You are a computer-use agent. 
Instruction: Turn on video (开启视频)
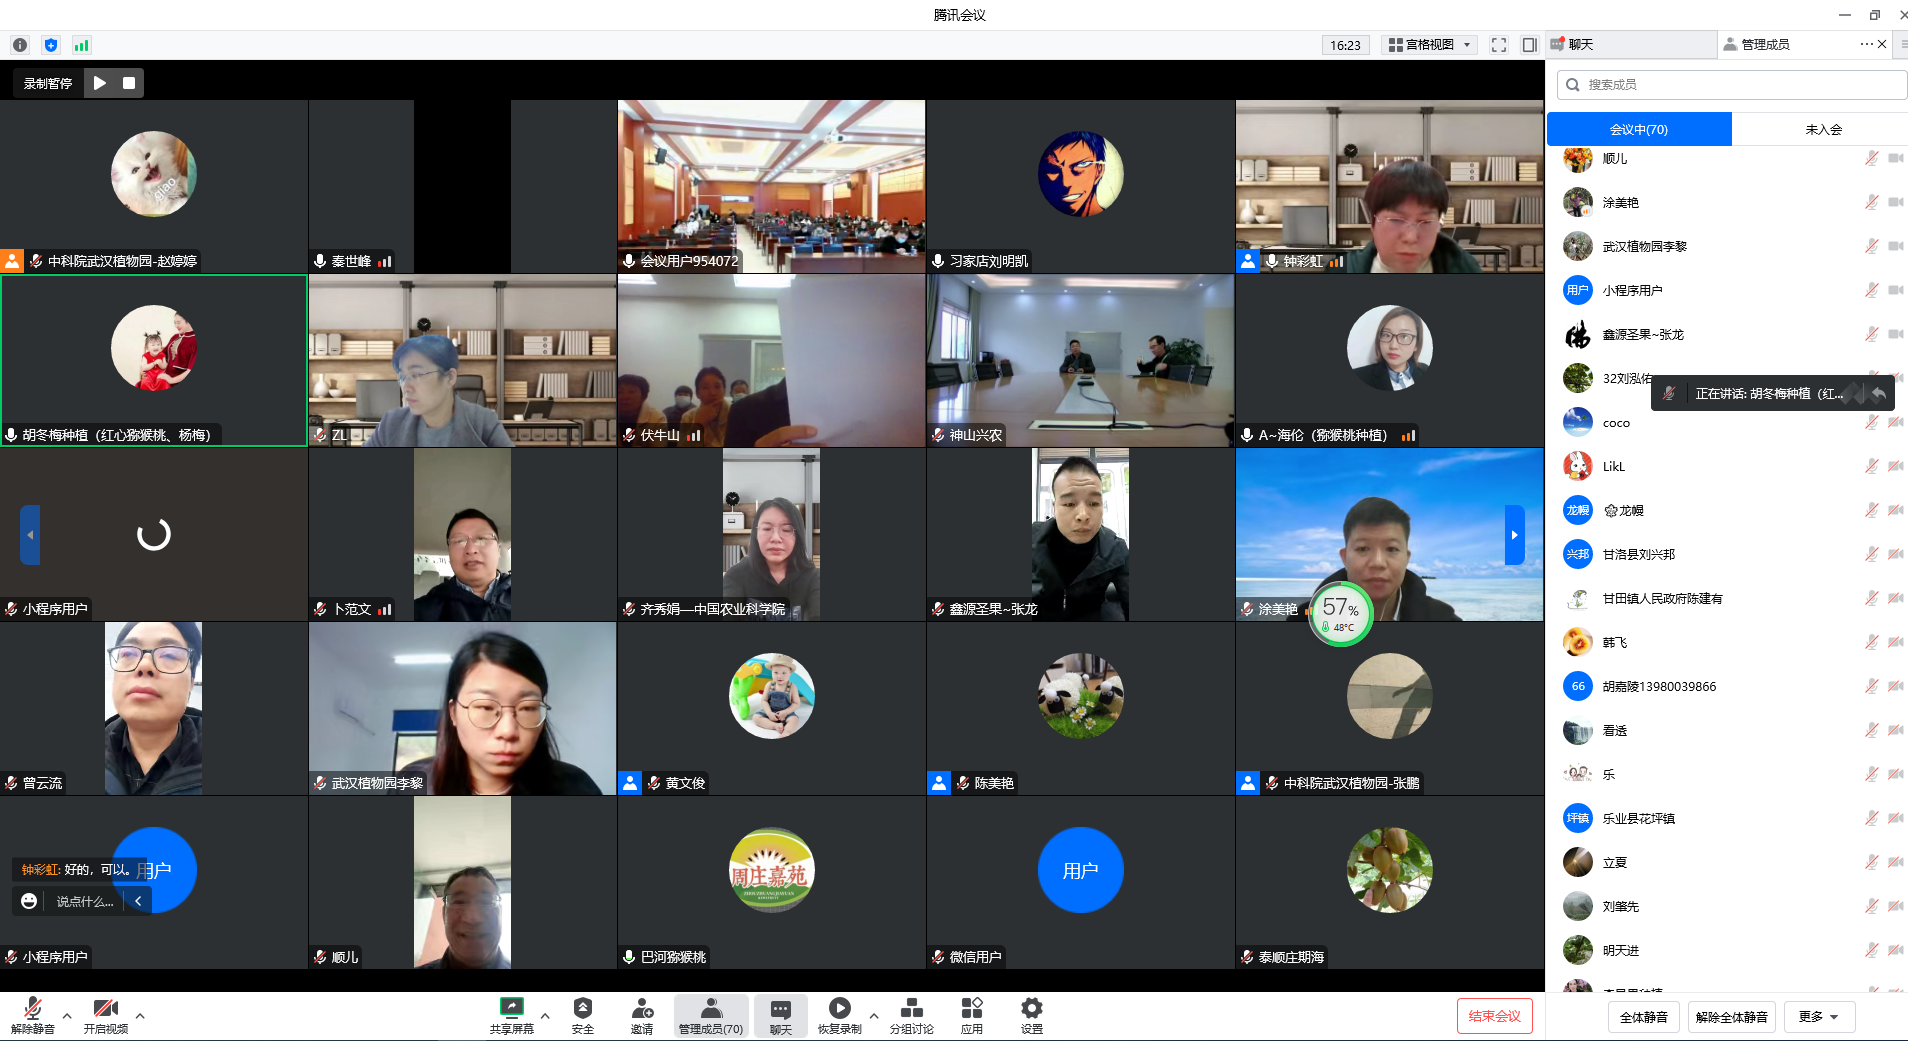click(105, 1014)
